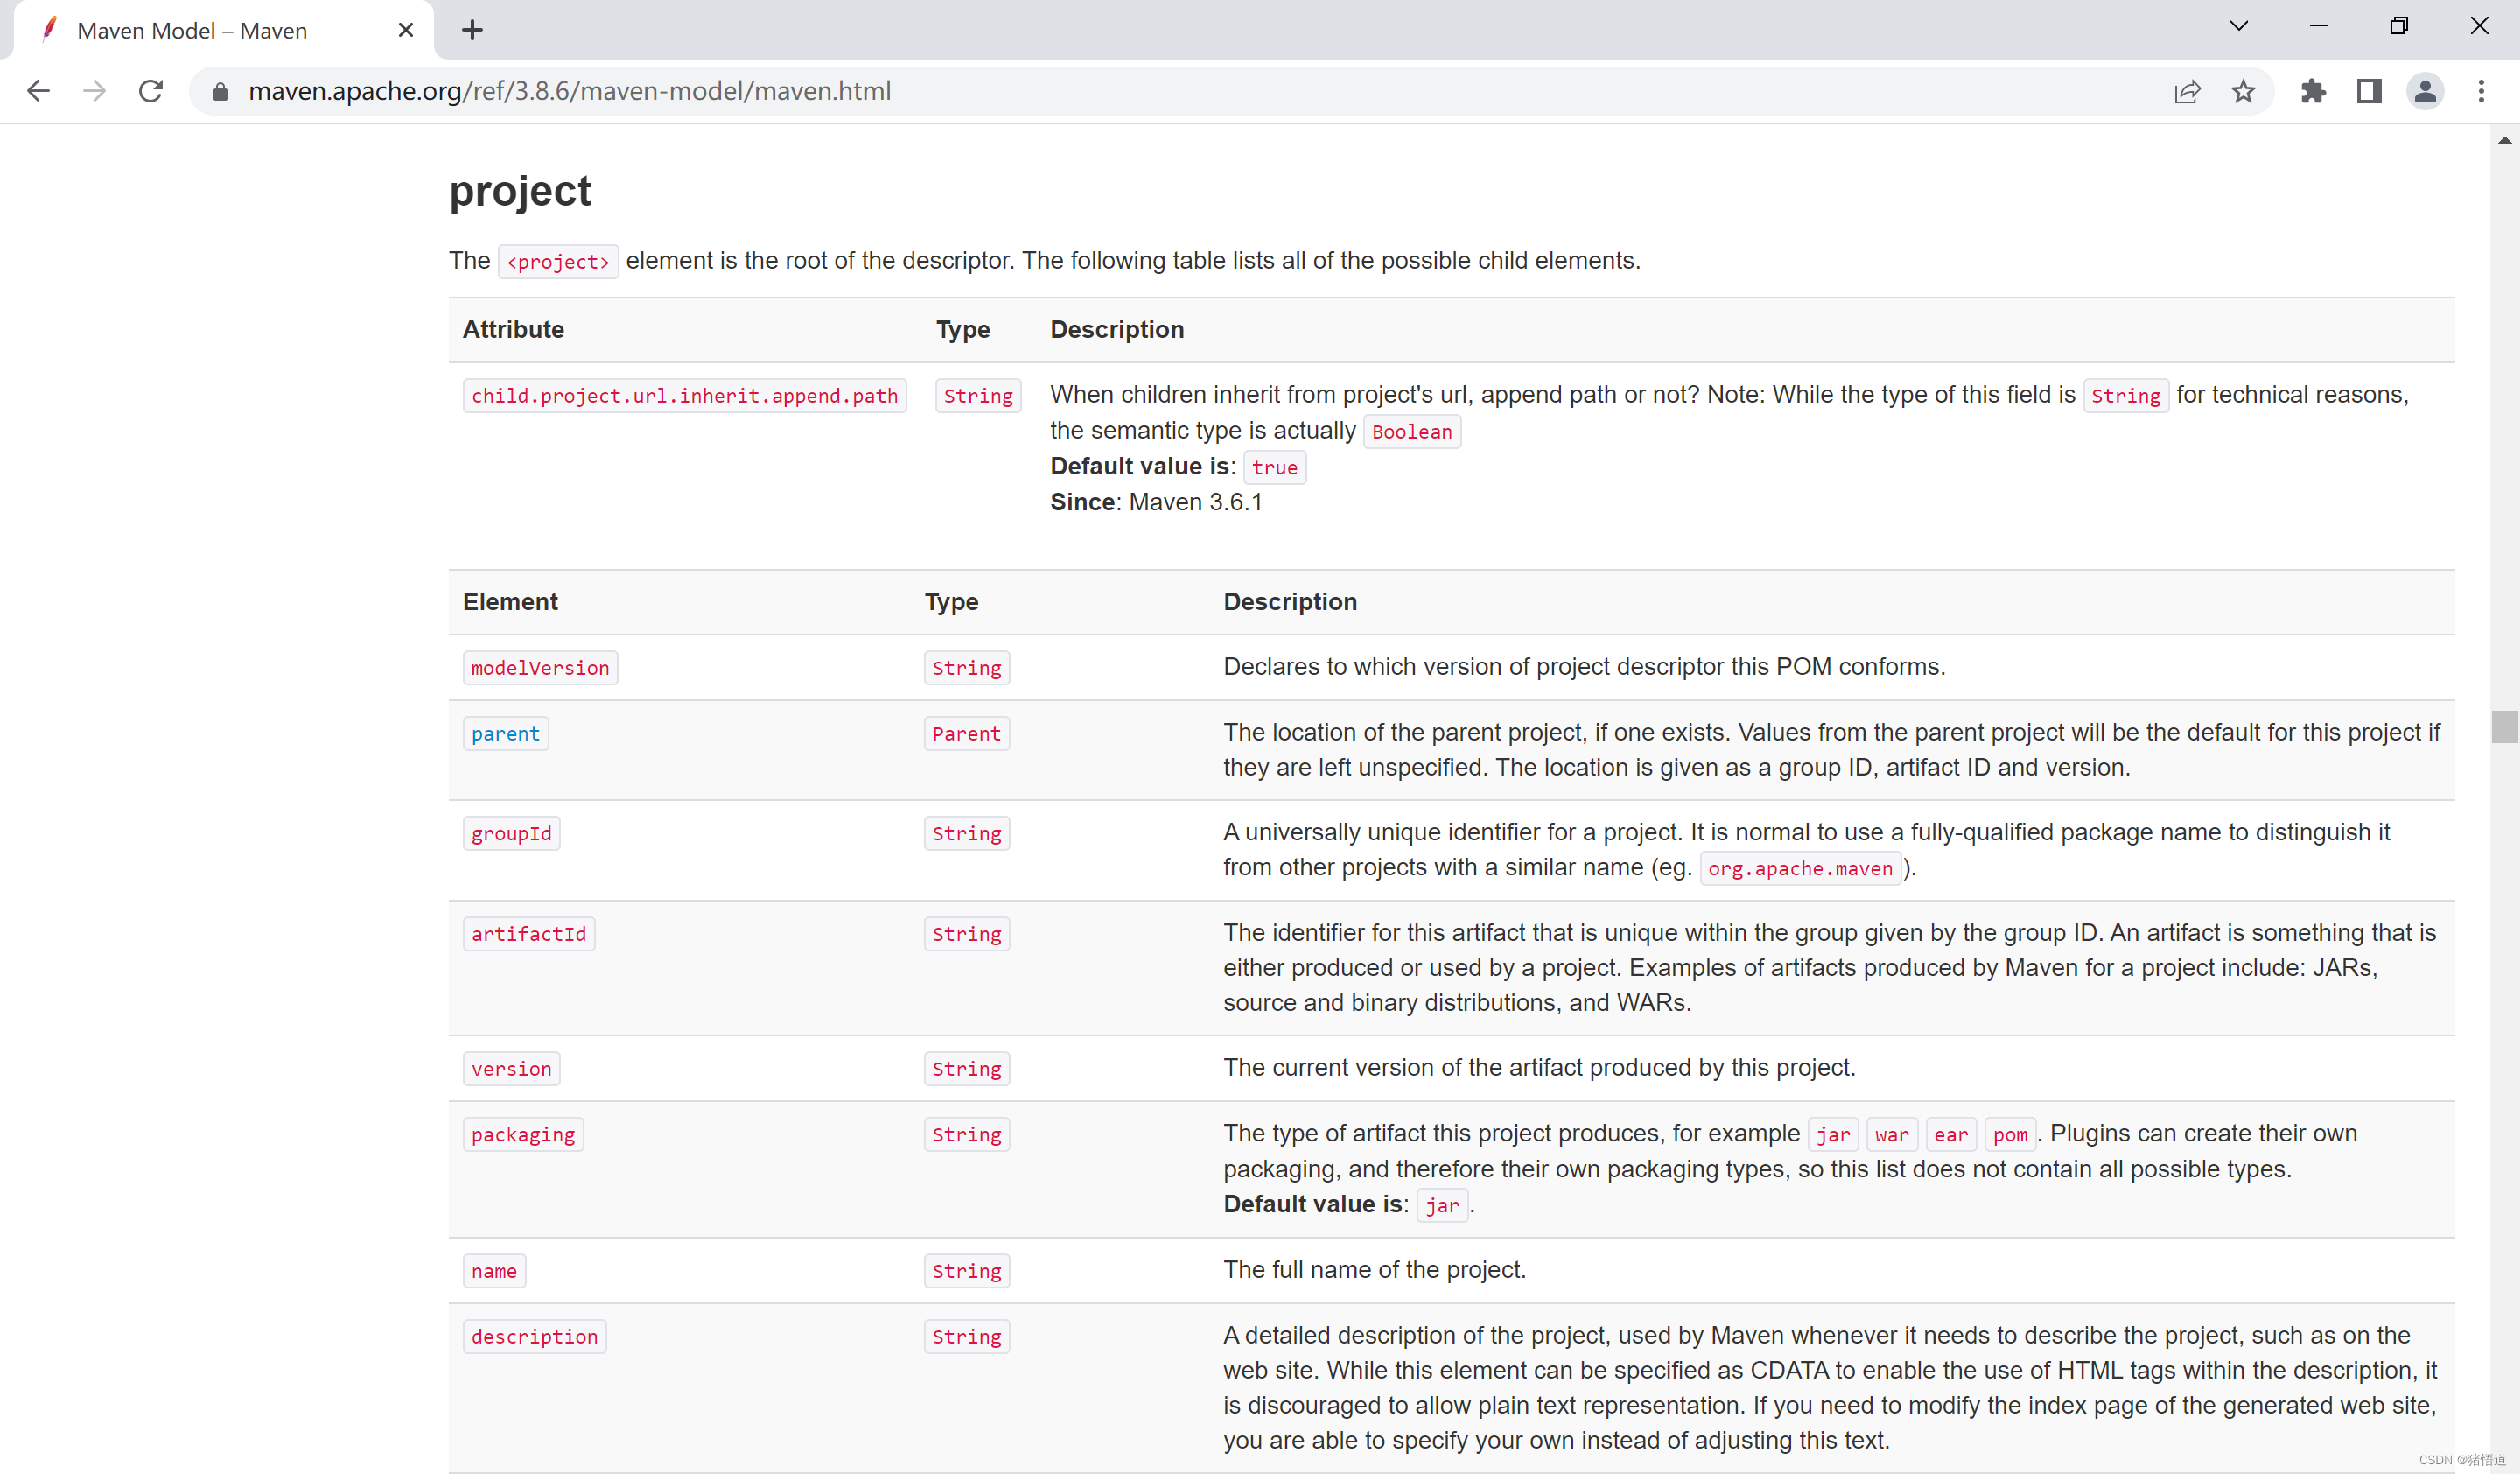Image resolution: width=2520 pixels, height=1474 pixels.
Task: Click child.project.url.inherit.append.path attribute
Action: [684, 396]
